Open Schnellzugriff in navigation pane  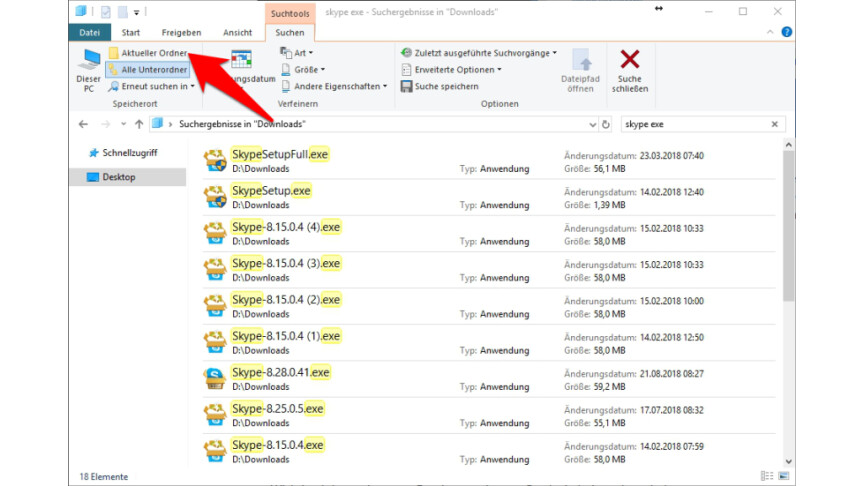click(x=124, y=153)
